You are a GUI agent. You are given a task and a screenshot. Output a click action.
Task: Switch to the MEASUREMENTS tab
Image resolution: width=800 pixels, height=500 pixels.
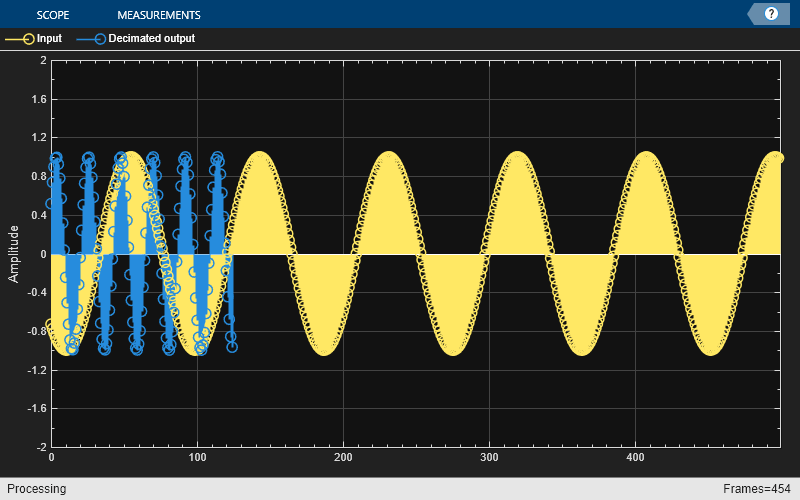tap(159, 15)
